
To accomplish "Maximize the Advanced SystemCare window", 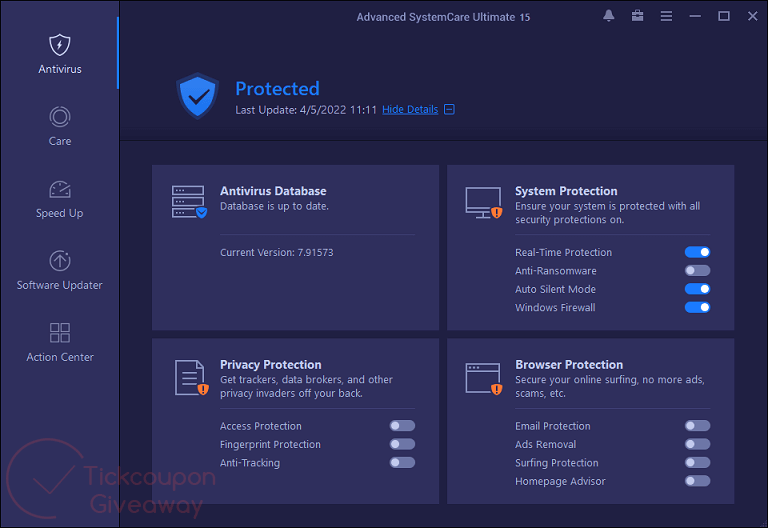I will click(724, 16).
